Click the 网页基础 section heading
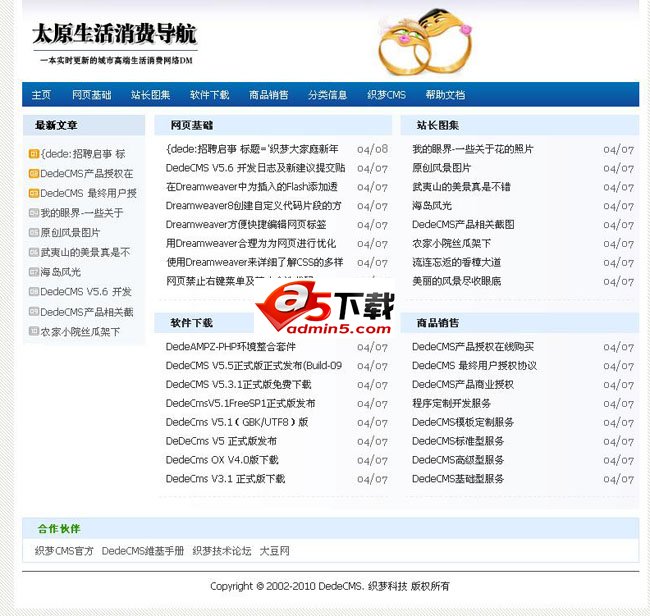 point(192,125)
